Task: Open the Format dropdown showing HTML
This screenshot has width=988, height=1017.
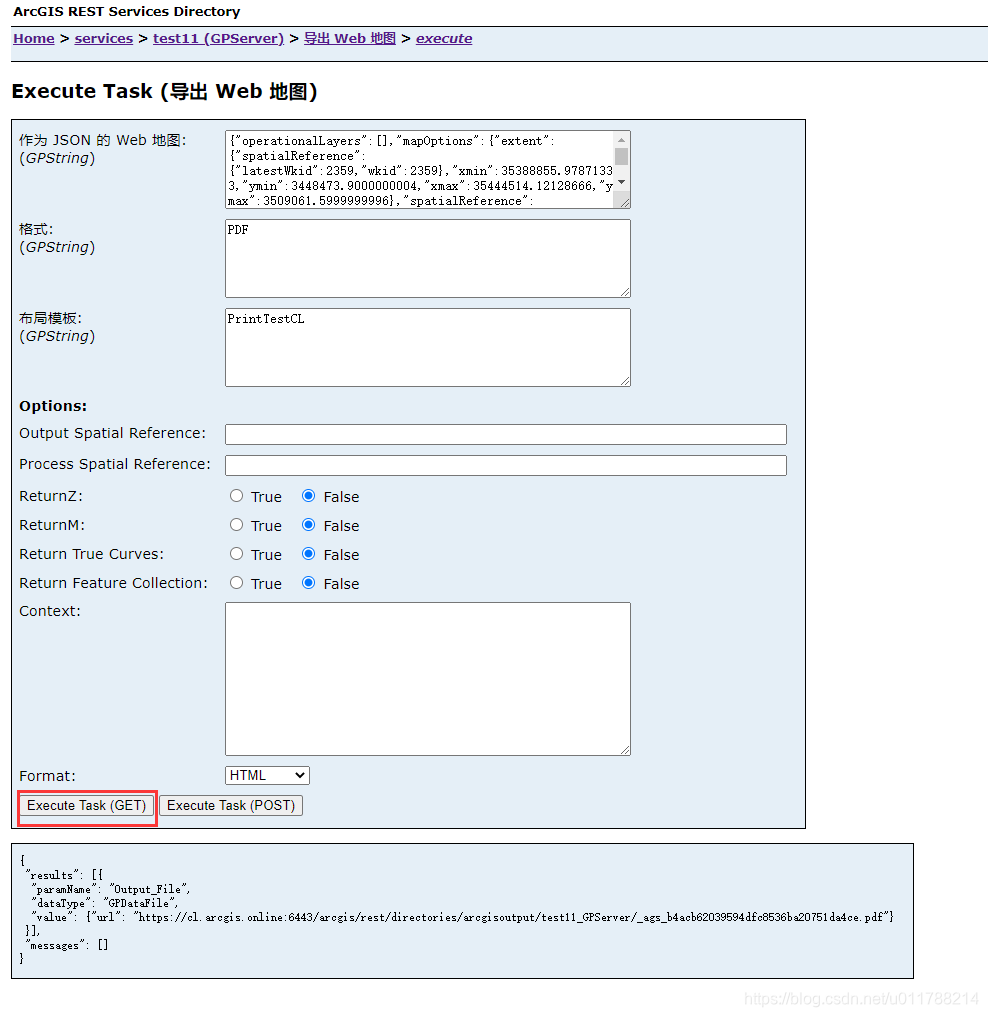Action: [x=267, y=775]
